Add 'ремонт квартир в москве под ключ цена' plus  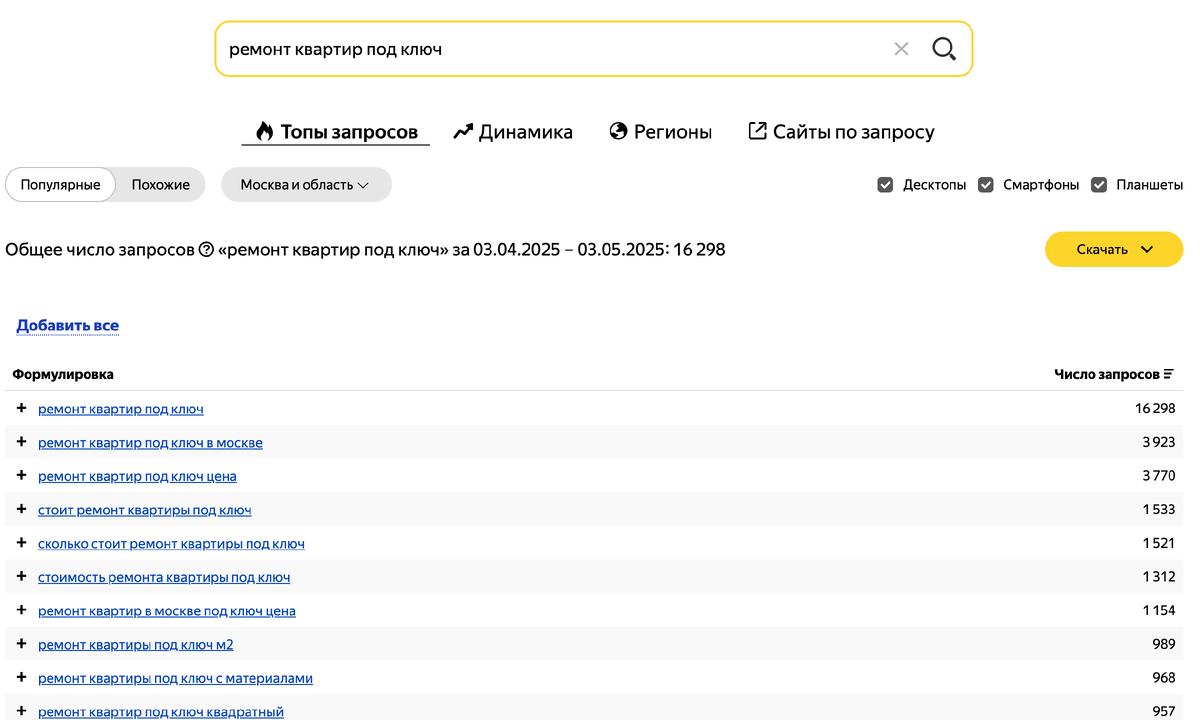21,610
